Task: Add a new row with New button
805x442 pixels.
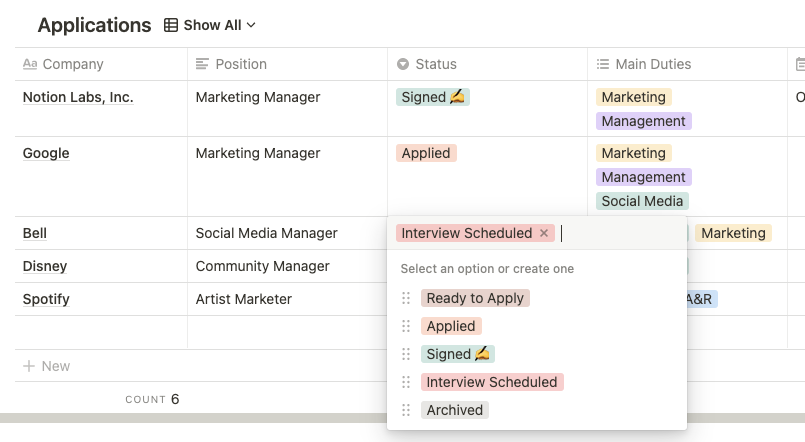Action: point(46,366)
